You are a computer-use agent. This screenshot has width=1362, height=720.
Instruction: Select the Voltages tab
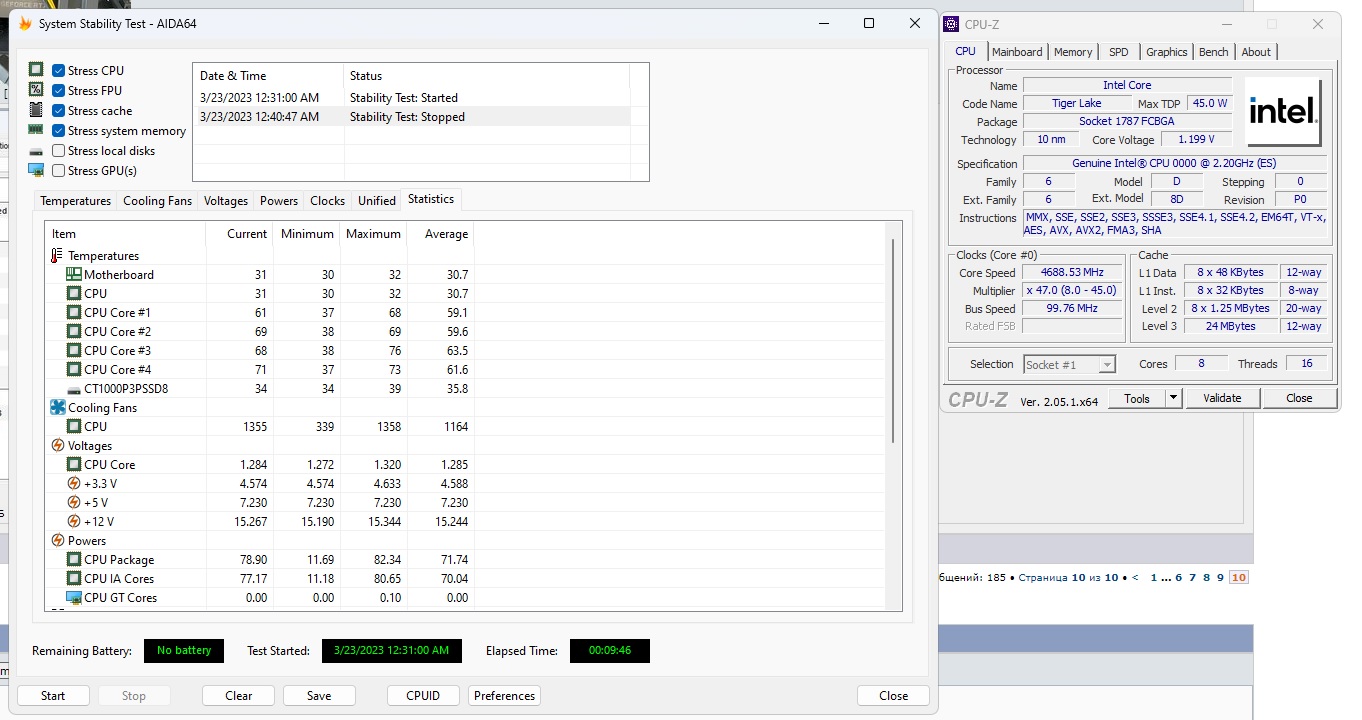[x=226, y=201]
